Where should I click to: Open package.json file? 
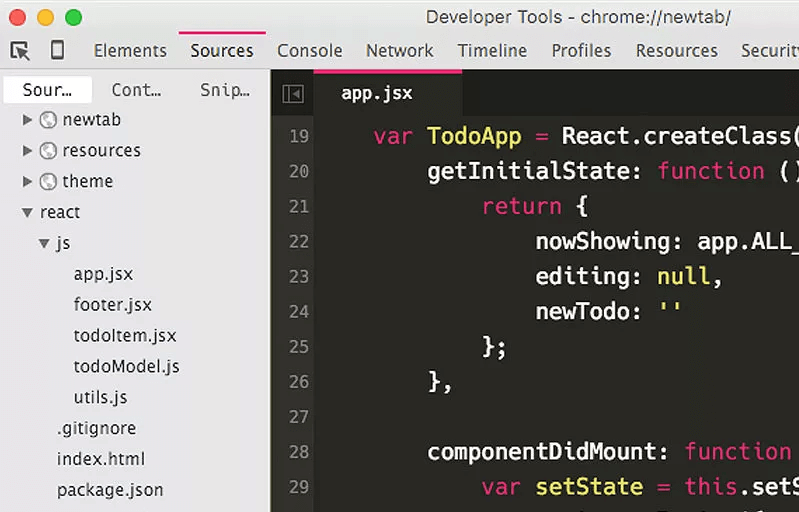(x=110, y=490)
